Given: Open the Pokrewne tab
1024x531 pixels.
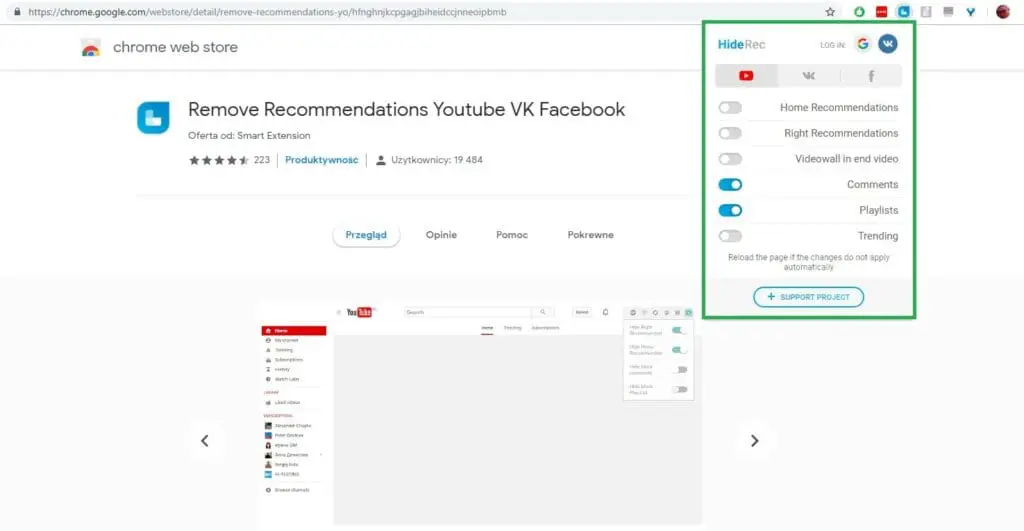Looking at the screenshot, I should click(x=590, y=235).
